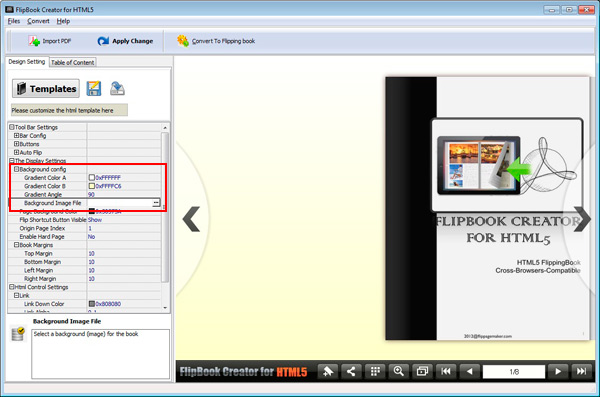Viewport: 600px width, 397px height.
Task: Click Origin Page Index value 1
Action: 90,228
